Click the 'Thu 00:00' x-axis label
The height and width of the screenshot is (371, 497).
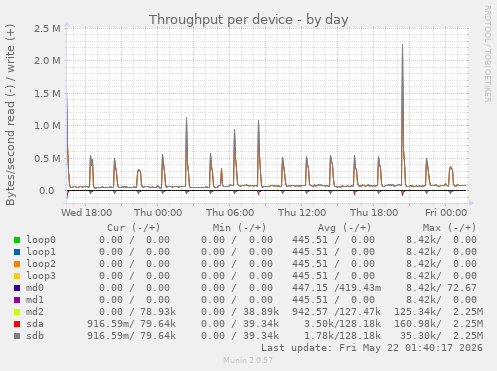pyautogui.click(x=158, y=212)
